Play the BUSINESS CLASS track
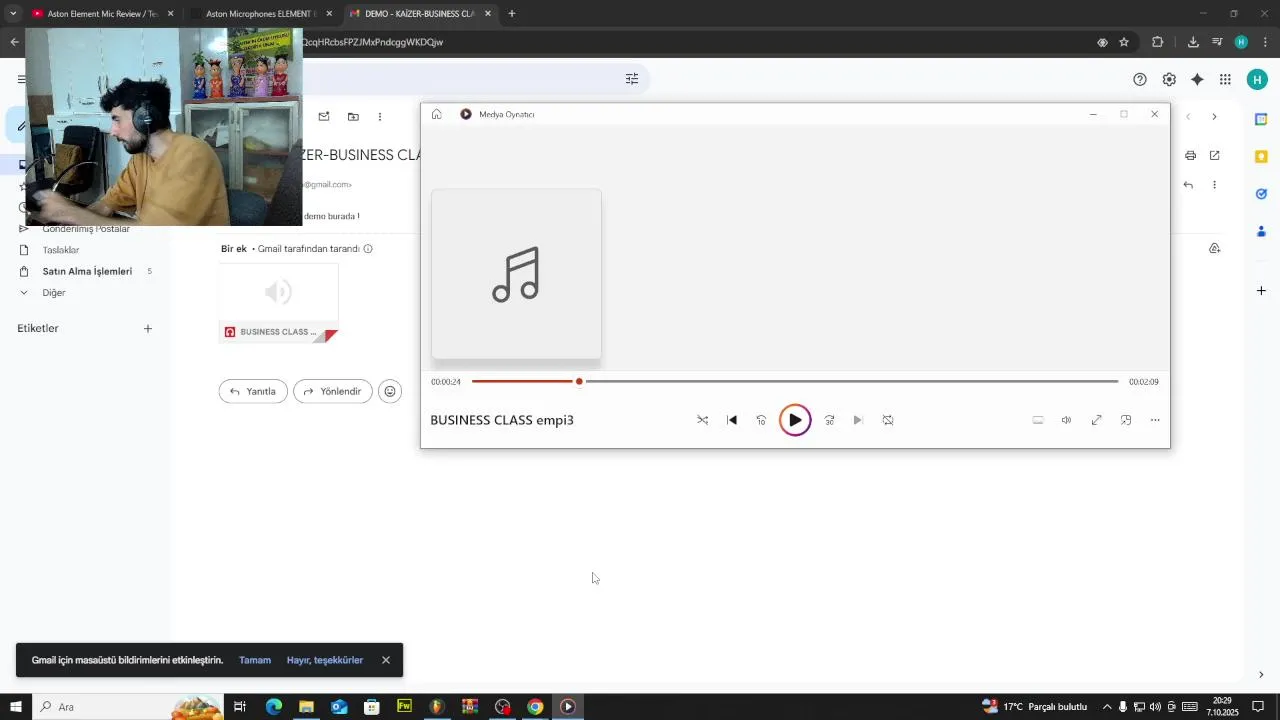 795,420
